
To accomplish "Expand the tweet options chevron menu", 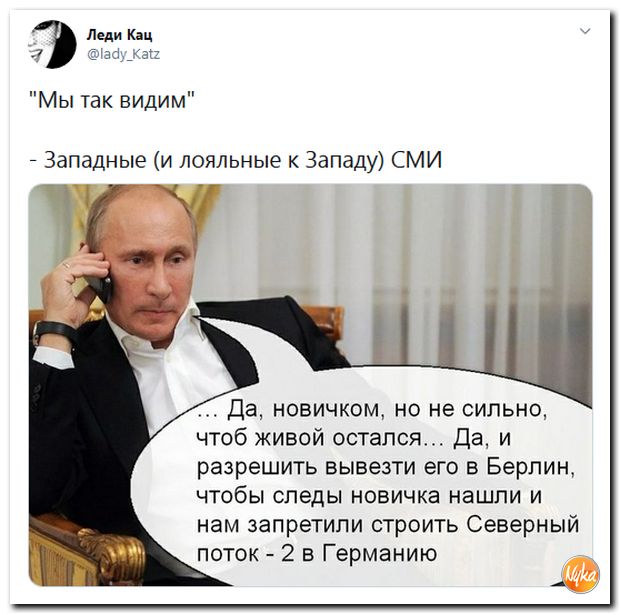I will pyautogui.click(x=585, y=31).
